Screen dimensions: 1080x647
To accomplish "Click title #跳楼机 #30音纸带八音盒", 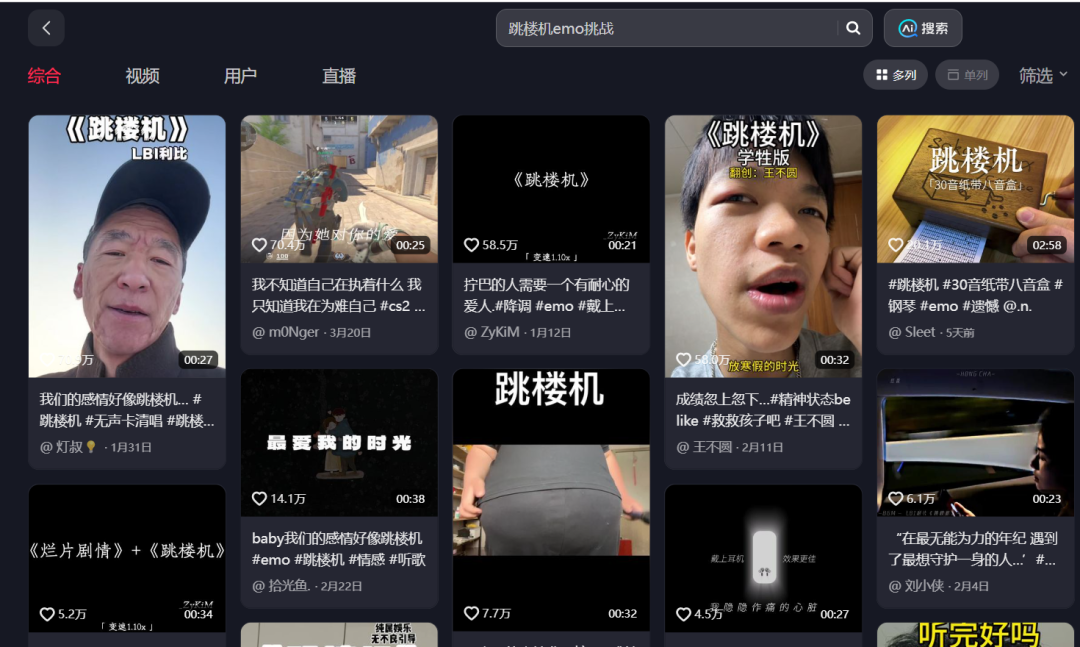I will point(975,295).
